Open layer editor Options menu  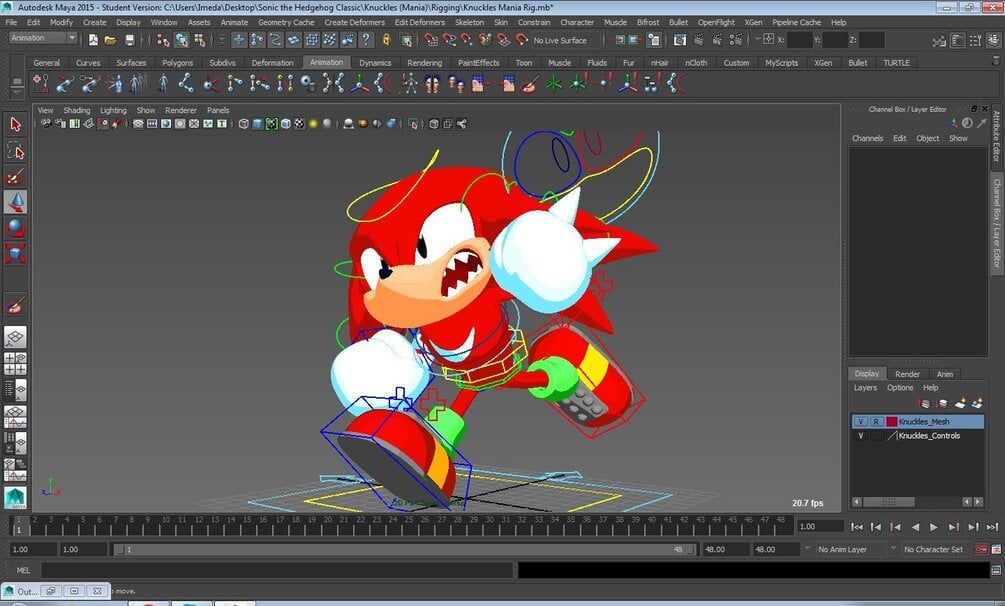click(900, 387)
